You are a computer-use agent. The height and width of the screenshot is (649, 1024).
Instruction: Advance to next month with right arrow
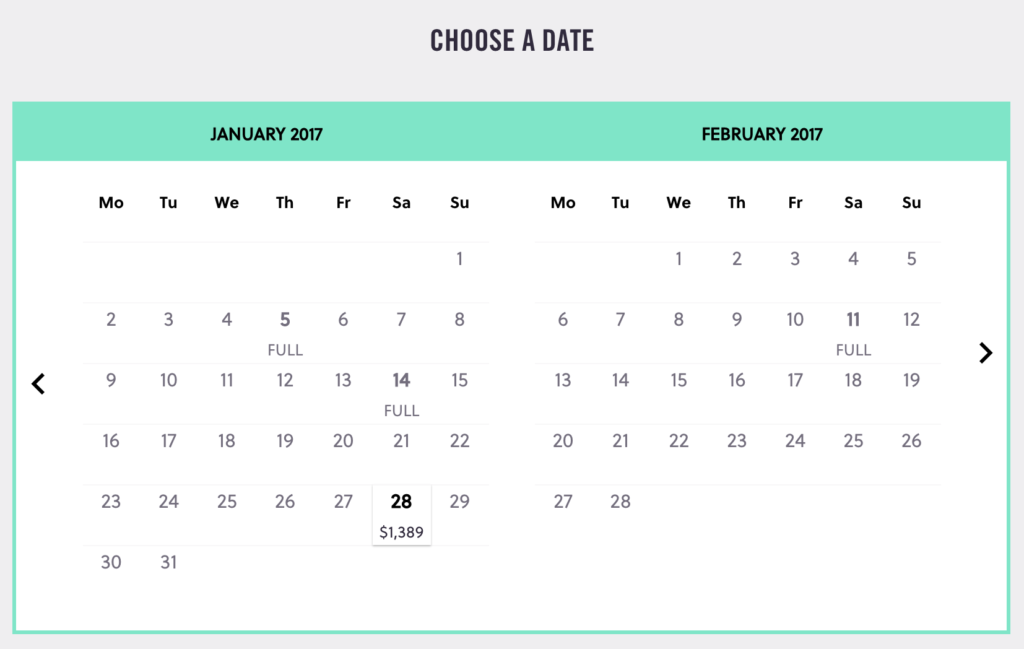coord(985,353)
